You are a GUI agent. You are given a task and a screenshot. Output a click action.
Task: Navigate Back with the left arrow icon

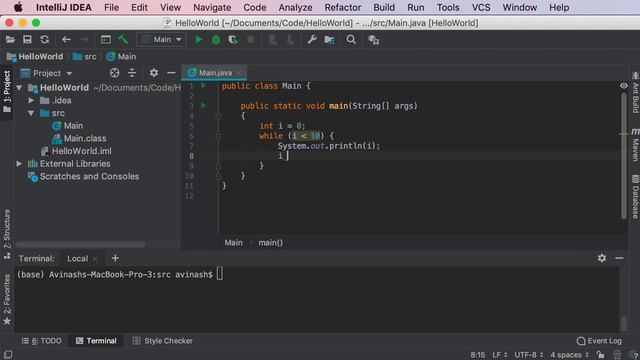click(66, 40)
